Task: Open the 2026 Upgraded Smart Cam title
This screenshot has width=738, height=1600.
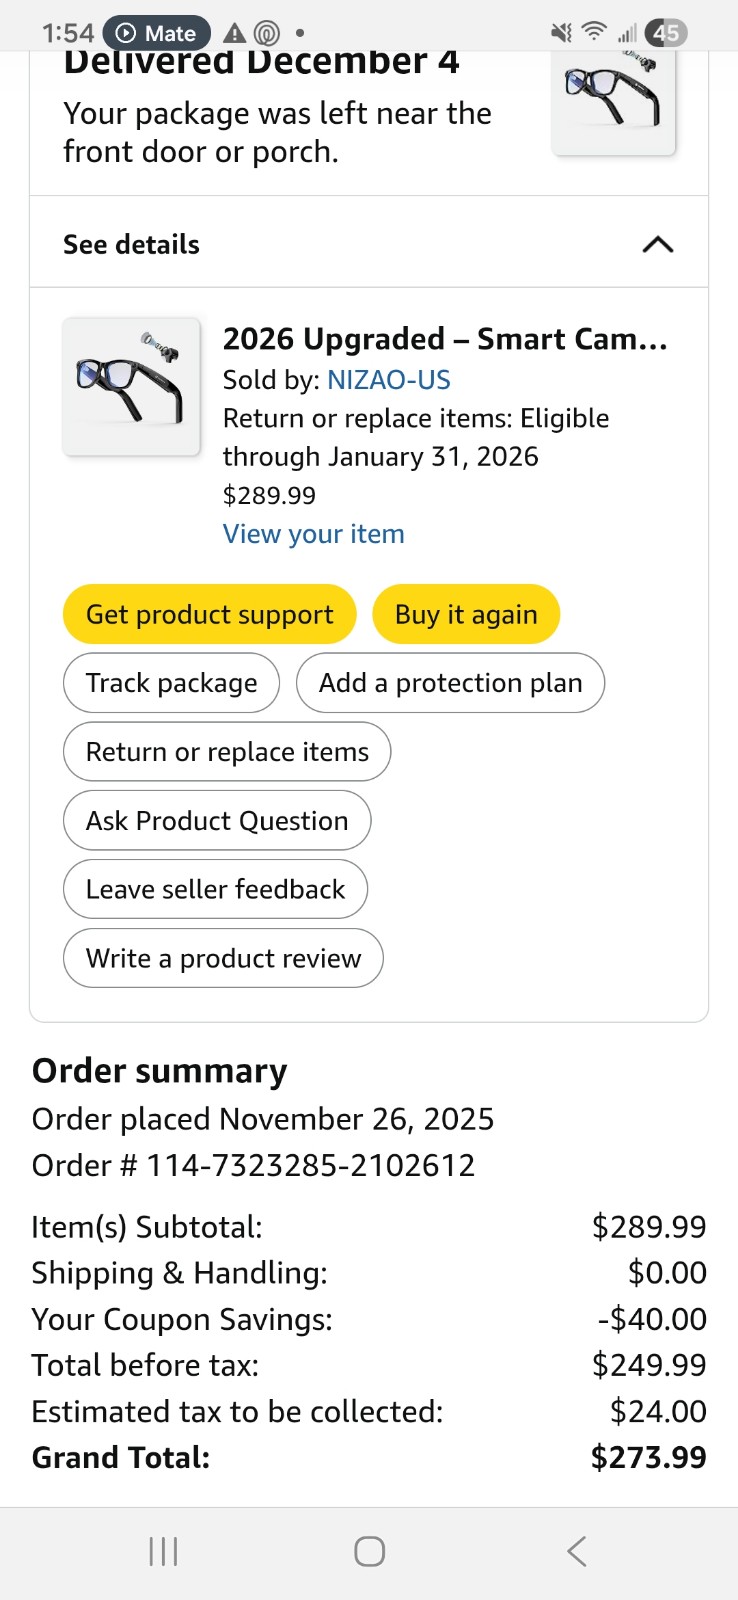Action: pyautogui.click(x=445, y=339)
